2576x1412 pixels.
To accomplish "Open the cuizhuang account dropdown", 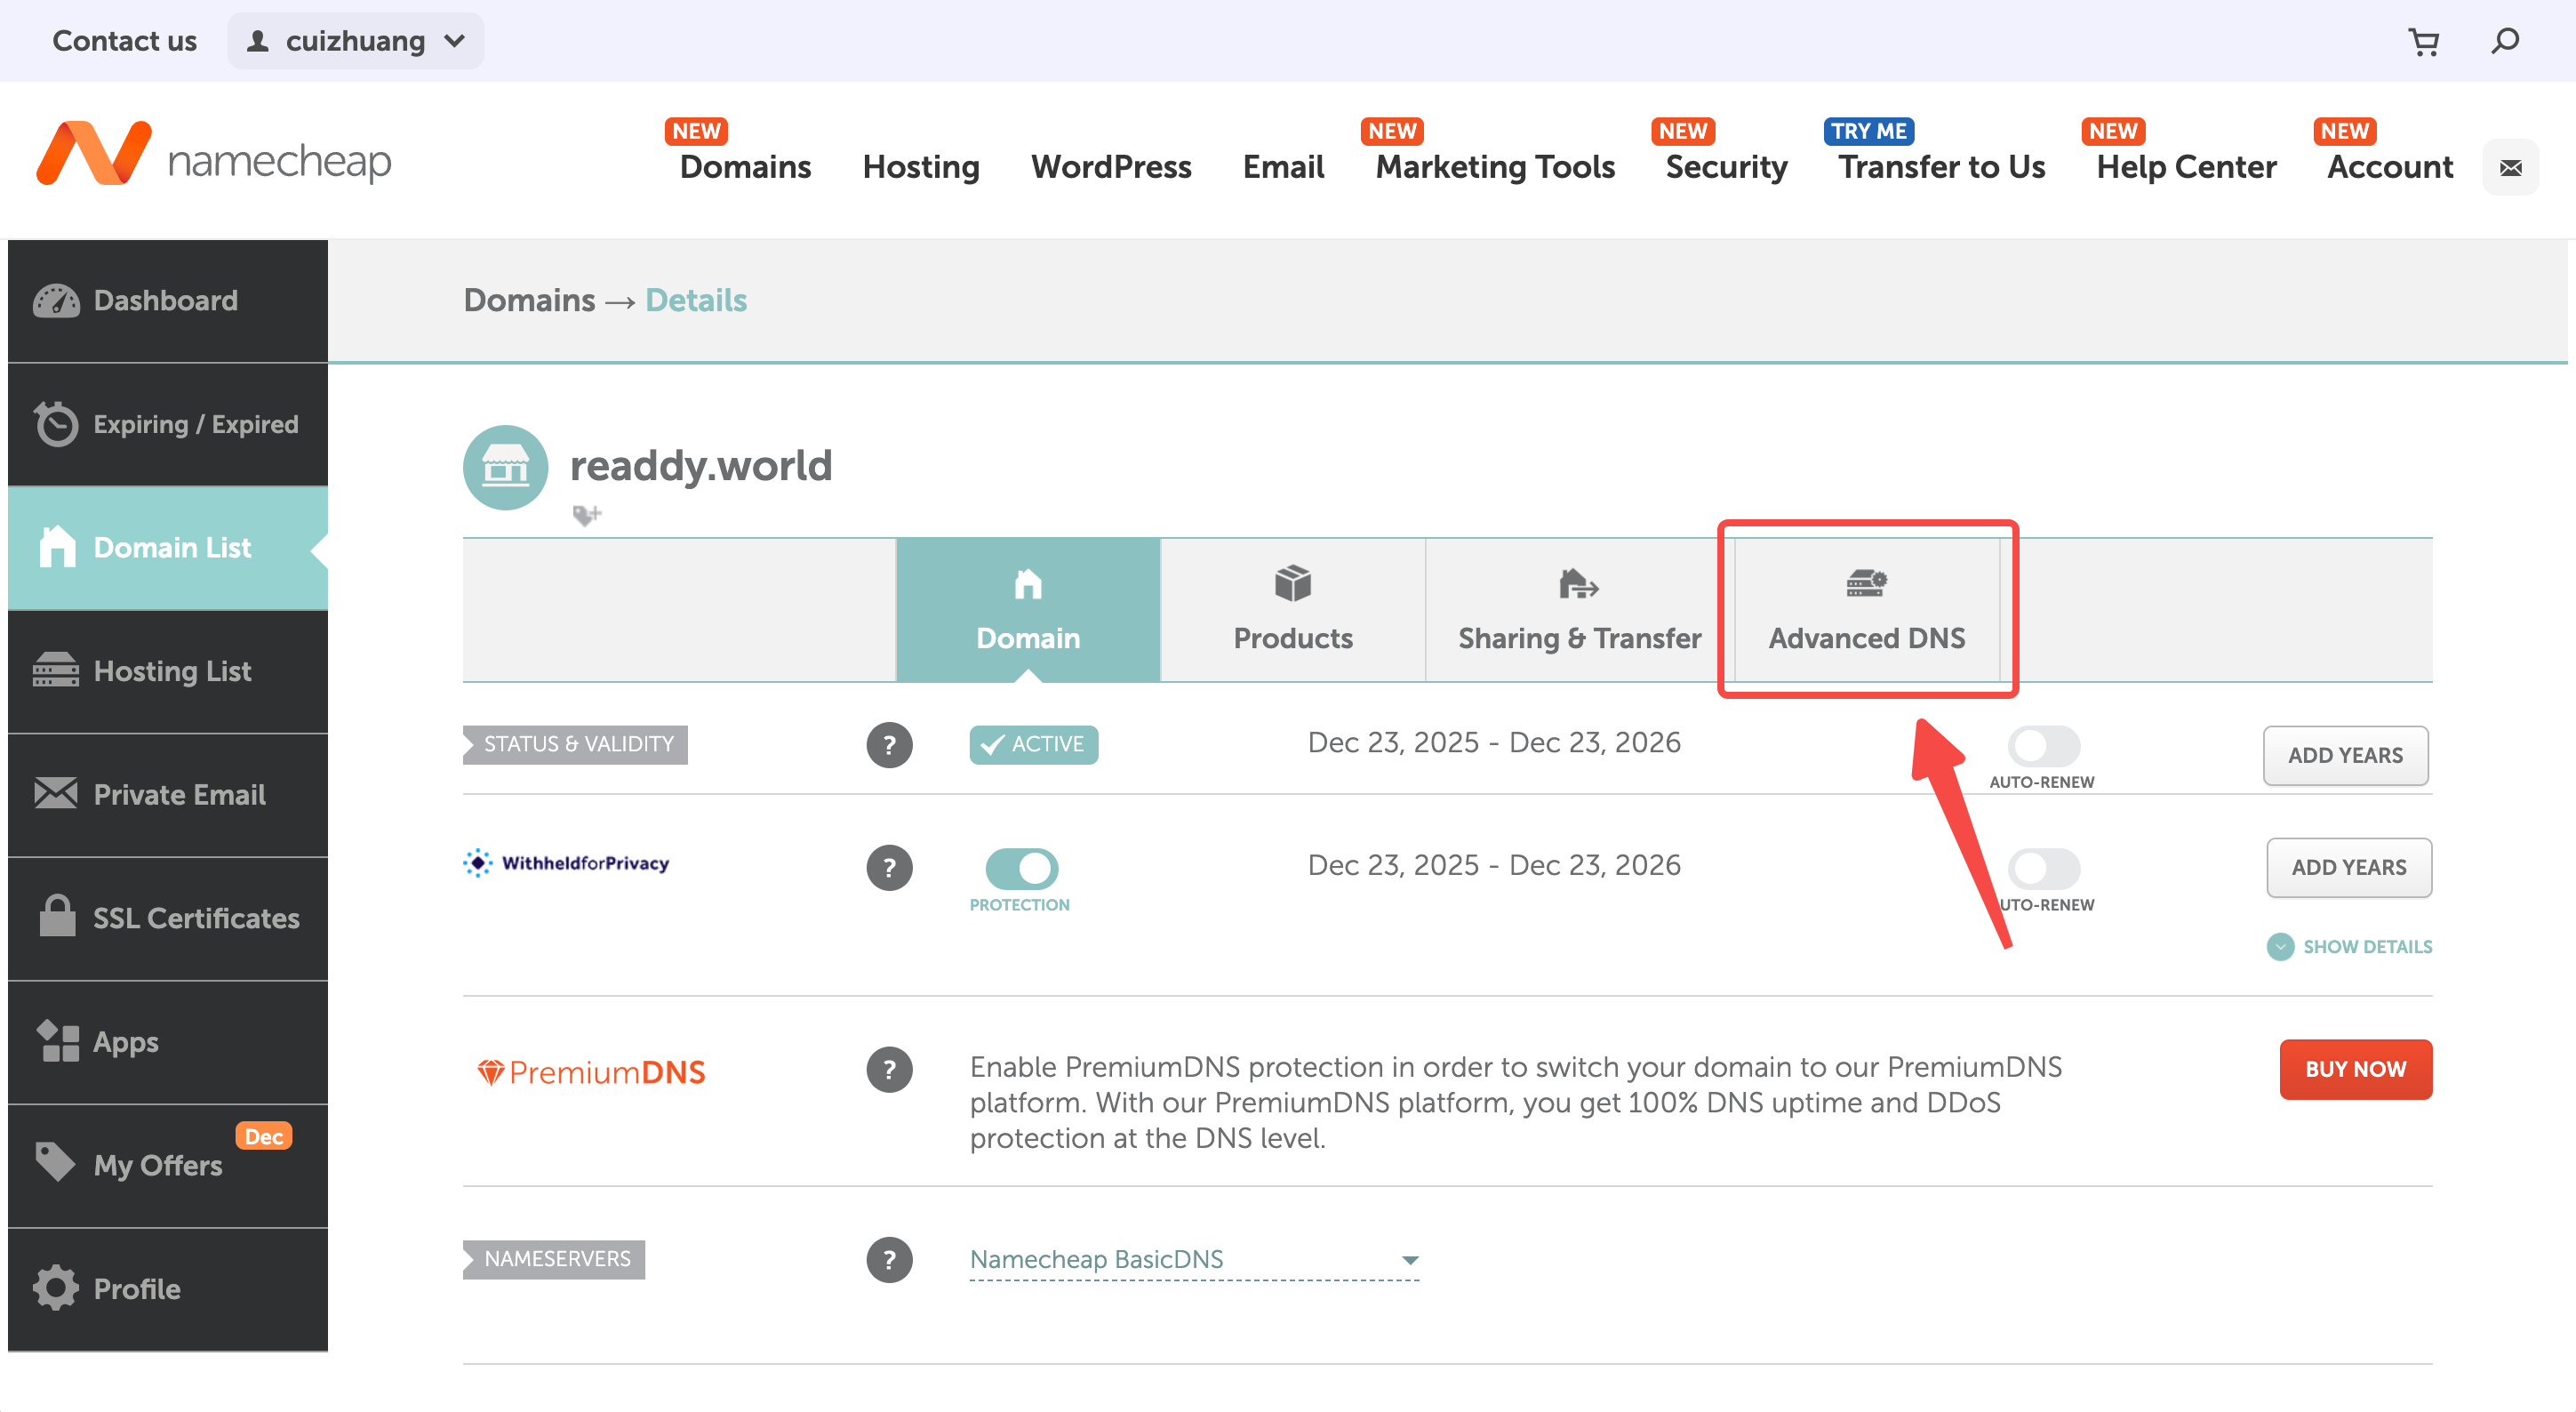I will 355,41.
